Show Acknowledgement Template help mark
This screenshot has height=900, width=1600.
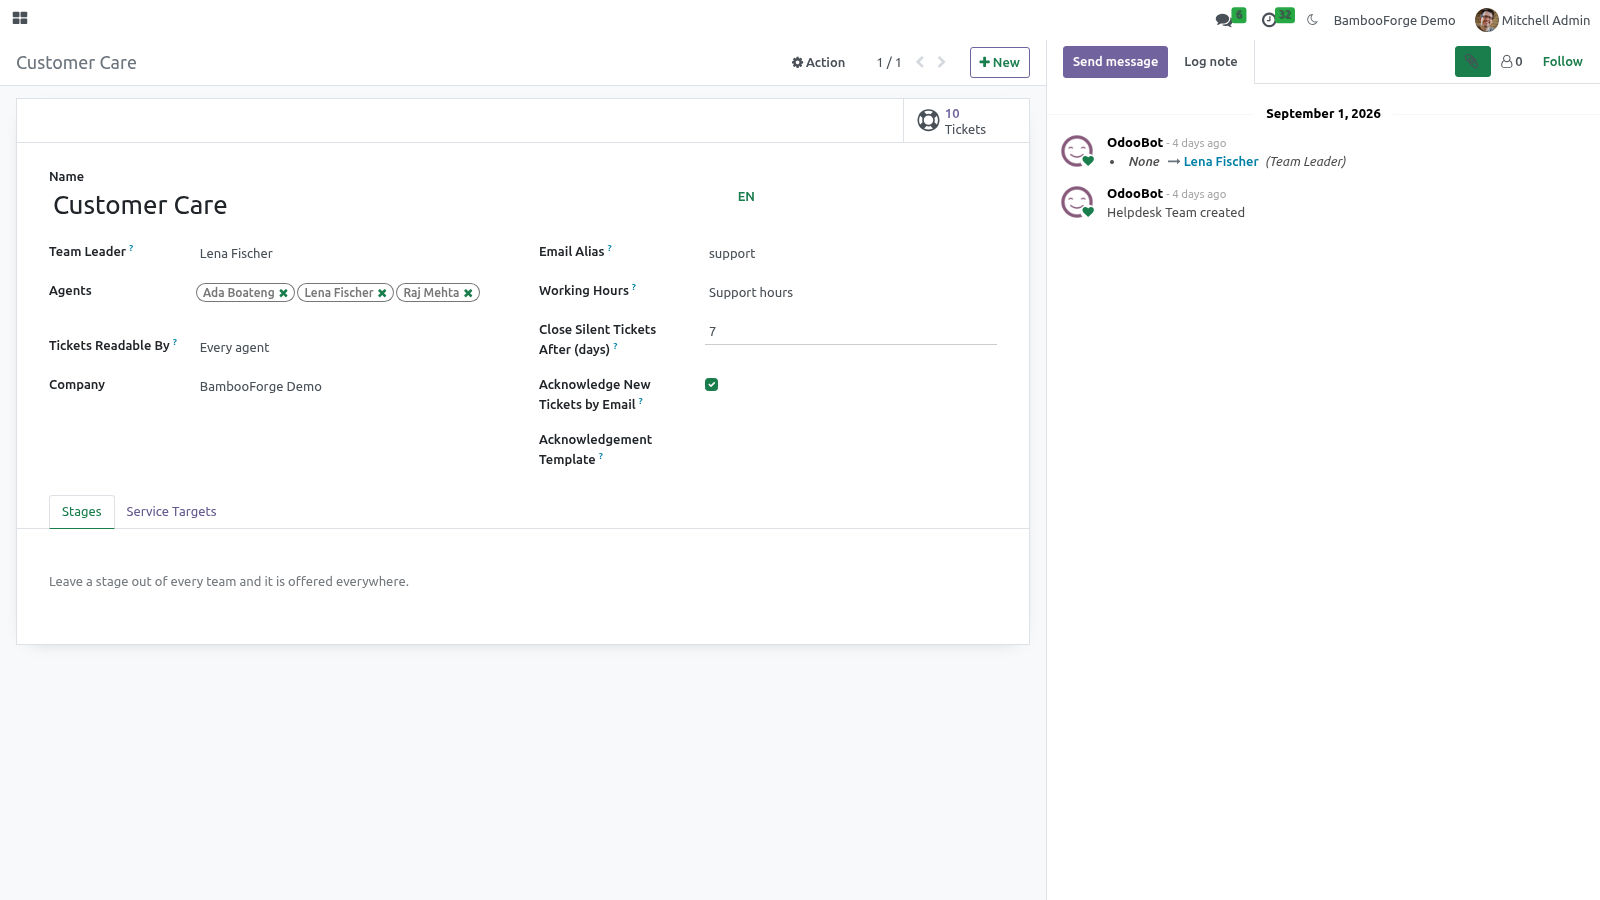(601, 456)
